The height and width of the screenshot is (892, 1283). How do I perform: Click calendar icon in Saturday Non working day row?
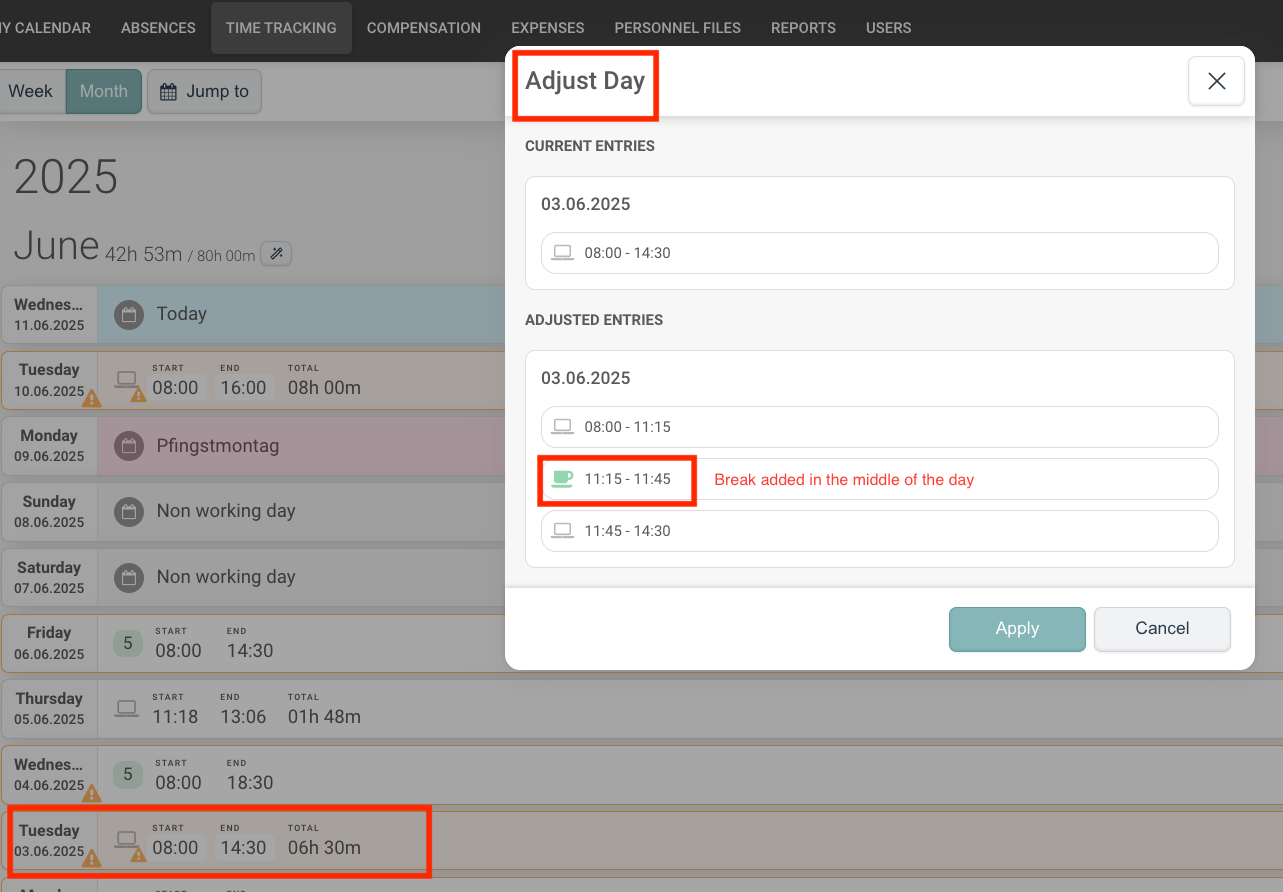coord(128,578)
